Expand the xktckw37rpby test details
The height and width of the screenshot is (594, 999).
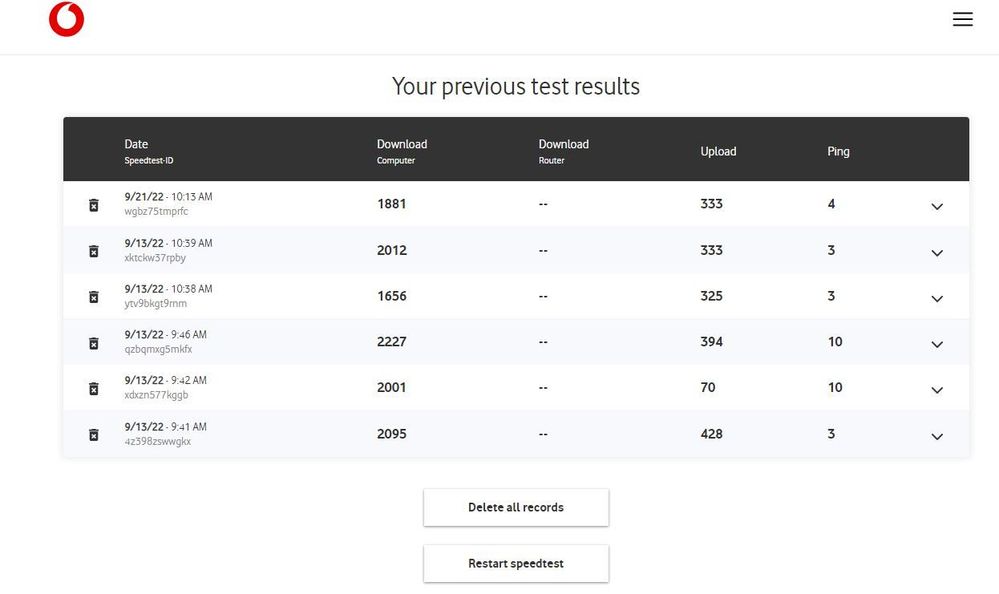click(937, 252)
